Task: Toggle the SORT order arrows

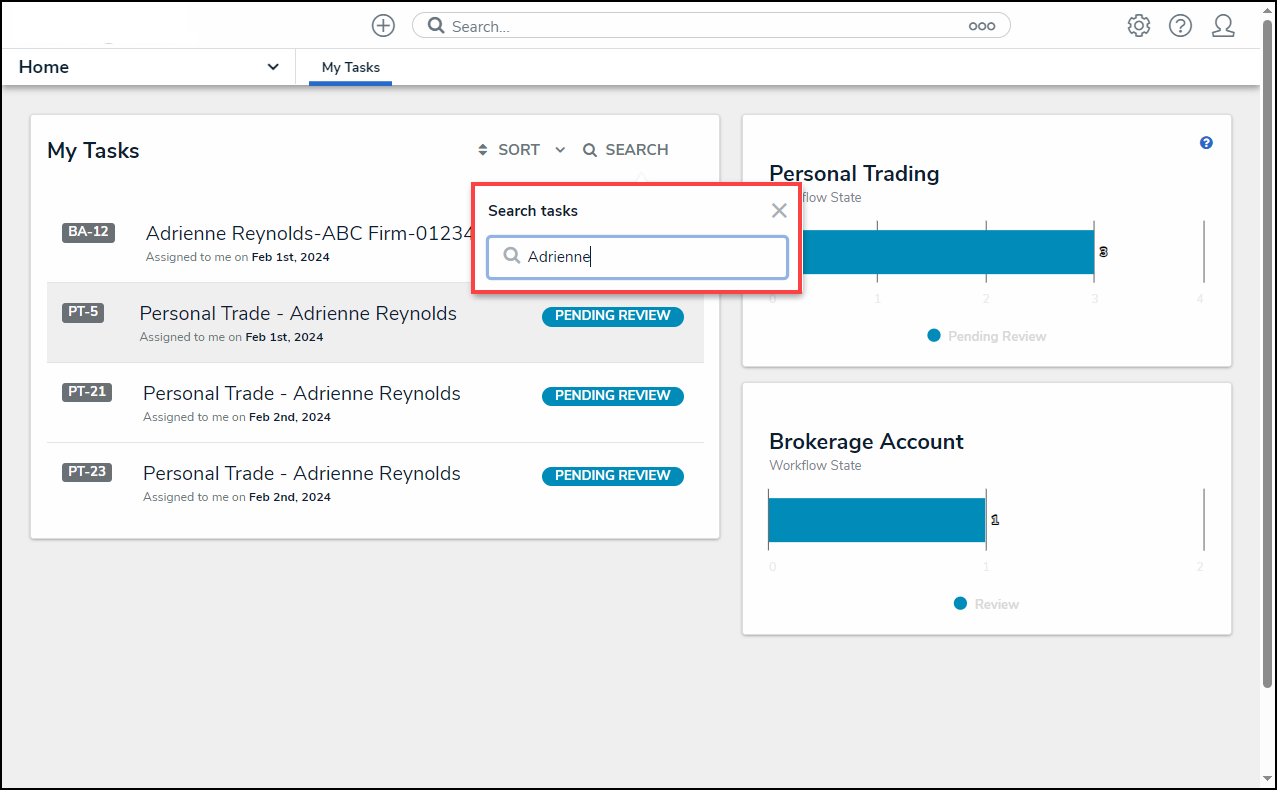Action: click(x=483, y=150)
